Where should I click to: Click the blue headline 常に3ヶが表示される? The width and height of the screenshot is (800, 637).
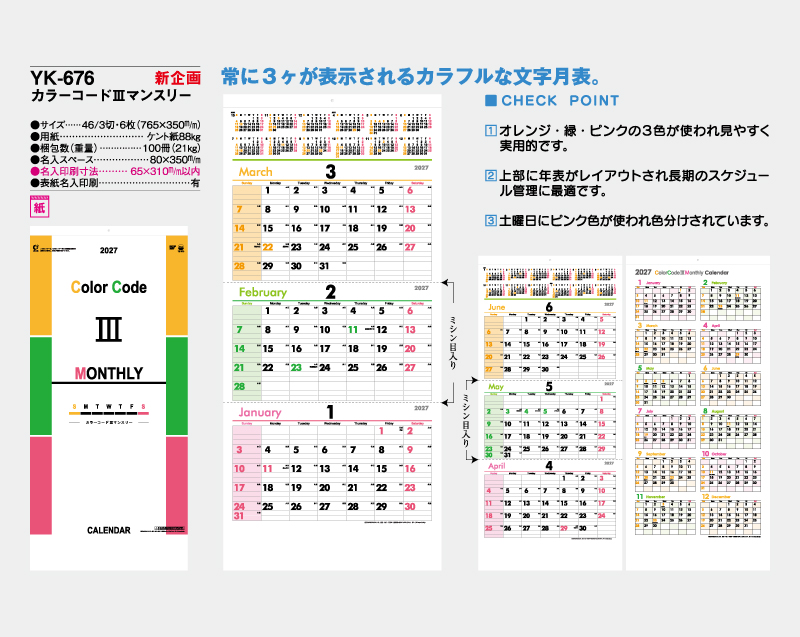[x=412, y=77]
